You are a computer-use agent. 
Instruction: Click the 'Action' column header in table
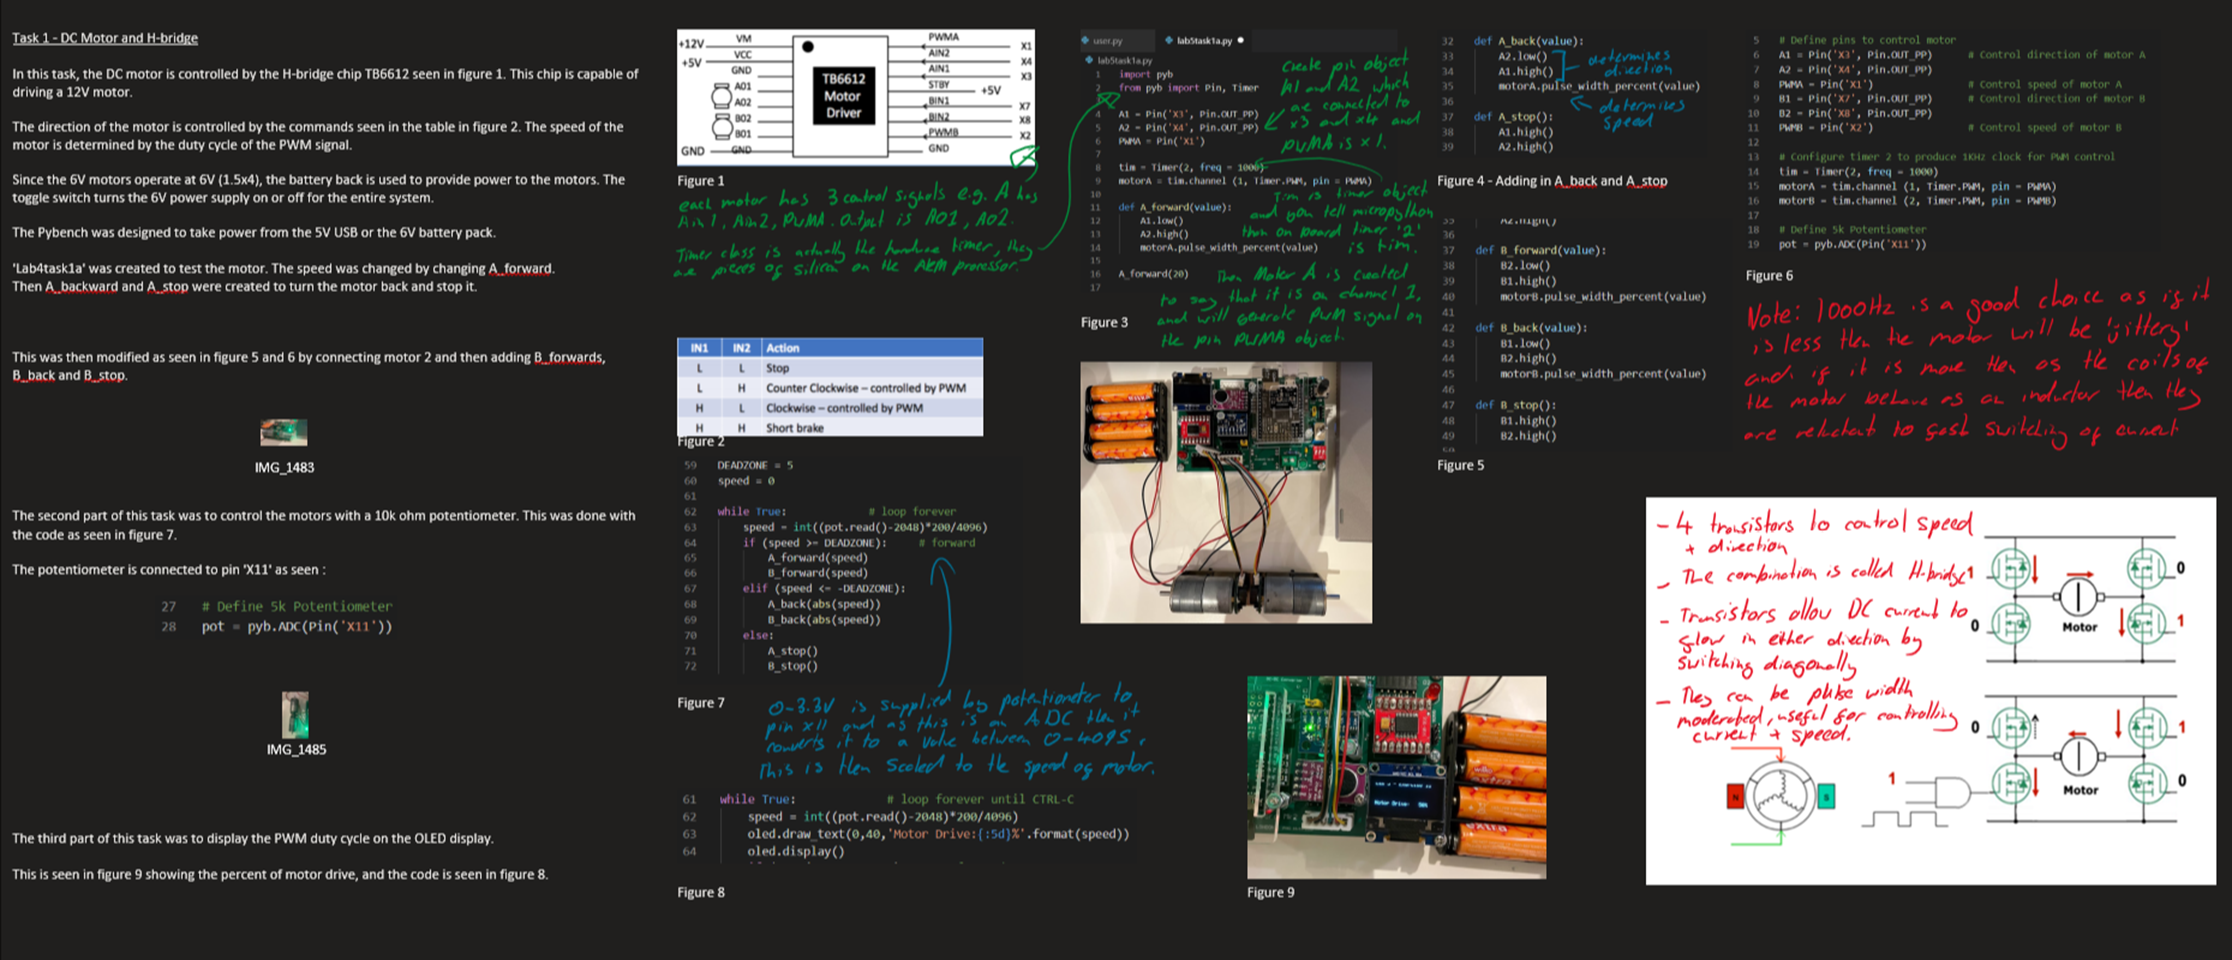point(782,348)
